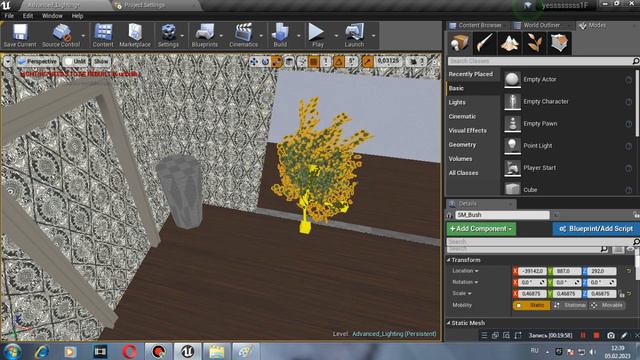Open the Edit menu

click(28, 16)
